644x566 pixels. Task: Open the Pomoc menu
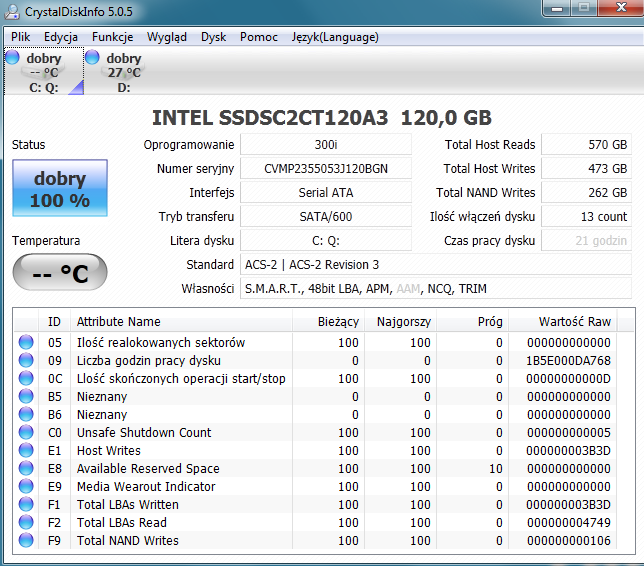[259, 37]
